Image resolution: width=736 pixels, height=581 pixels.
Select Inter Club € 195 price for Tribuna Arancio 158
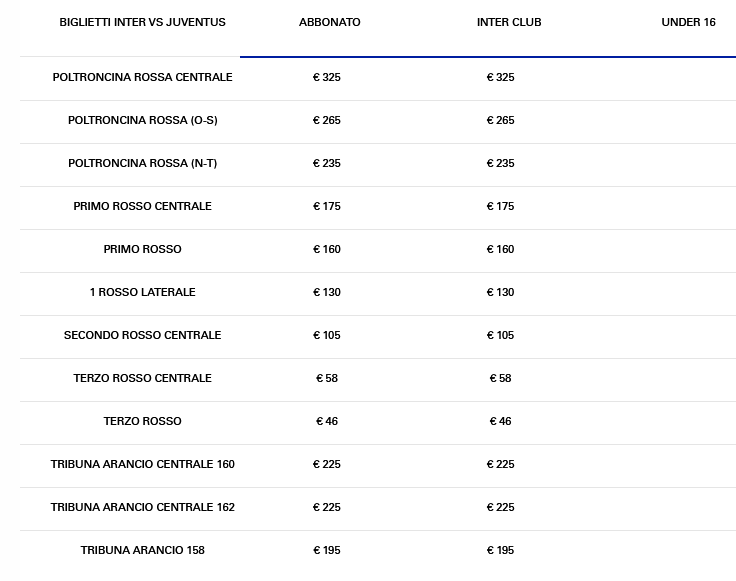(500, 550)
